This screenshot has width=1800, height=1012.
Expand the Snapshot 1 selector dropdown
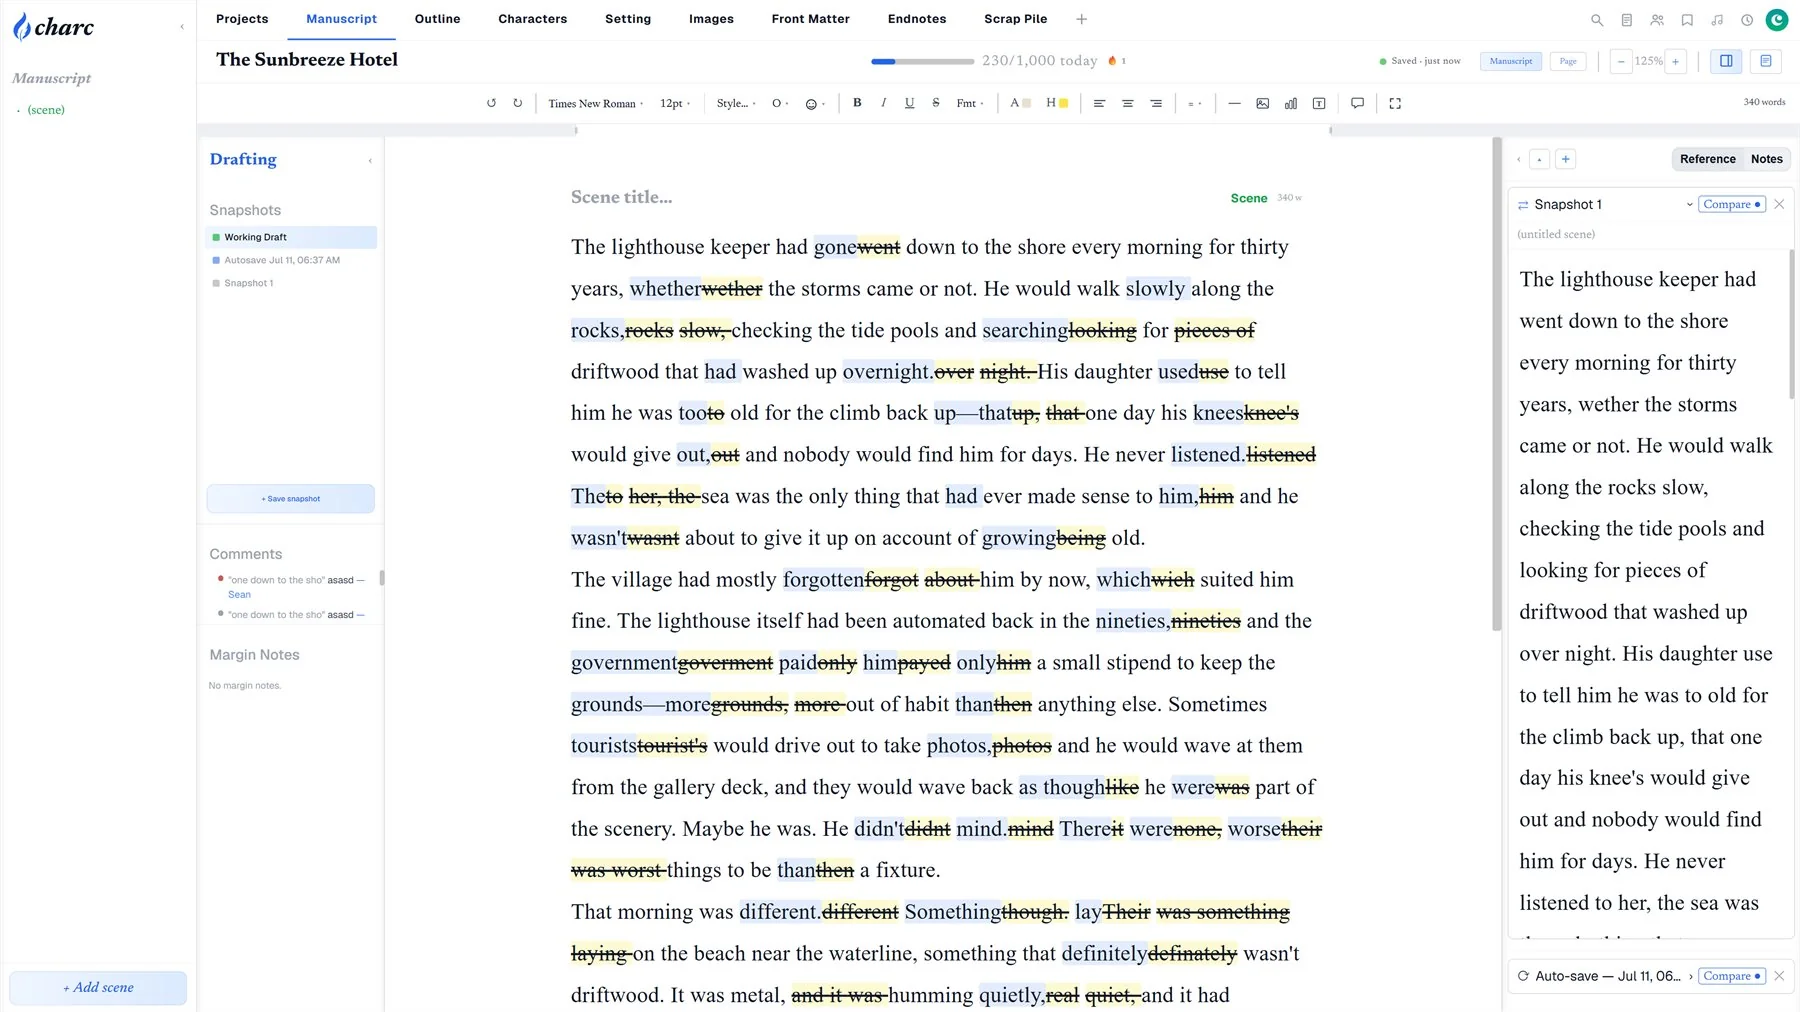(x=1690, y=204)
